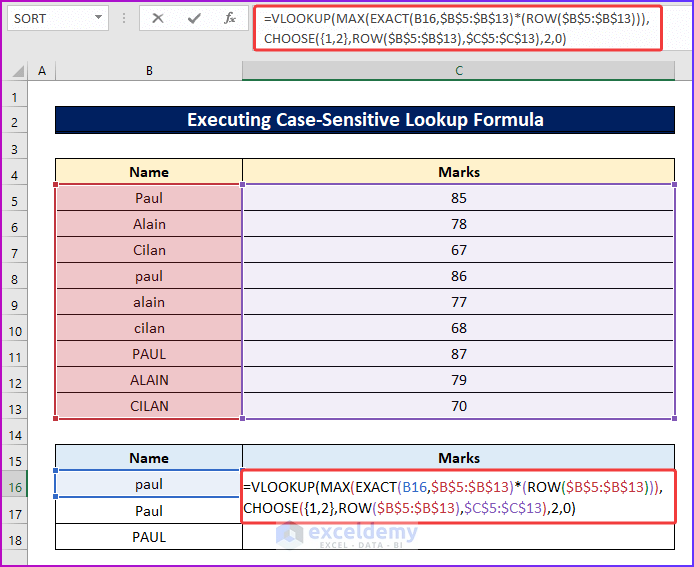This screenshot has width=694, height=567.
Task: Click the Cancel (X) formula button
Action: pos(158,18)
